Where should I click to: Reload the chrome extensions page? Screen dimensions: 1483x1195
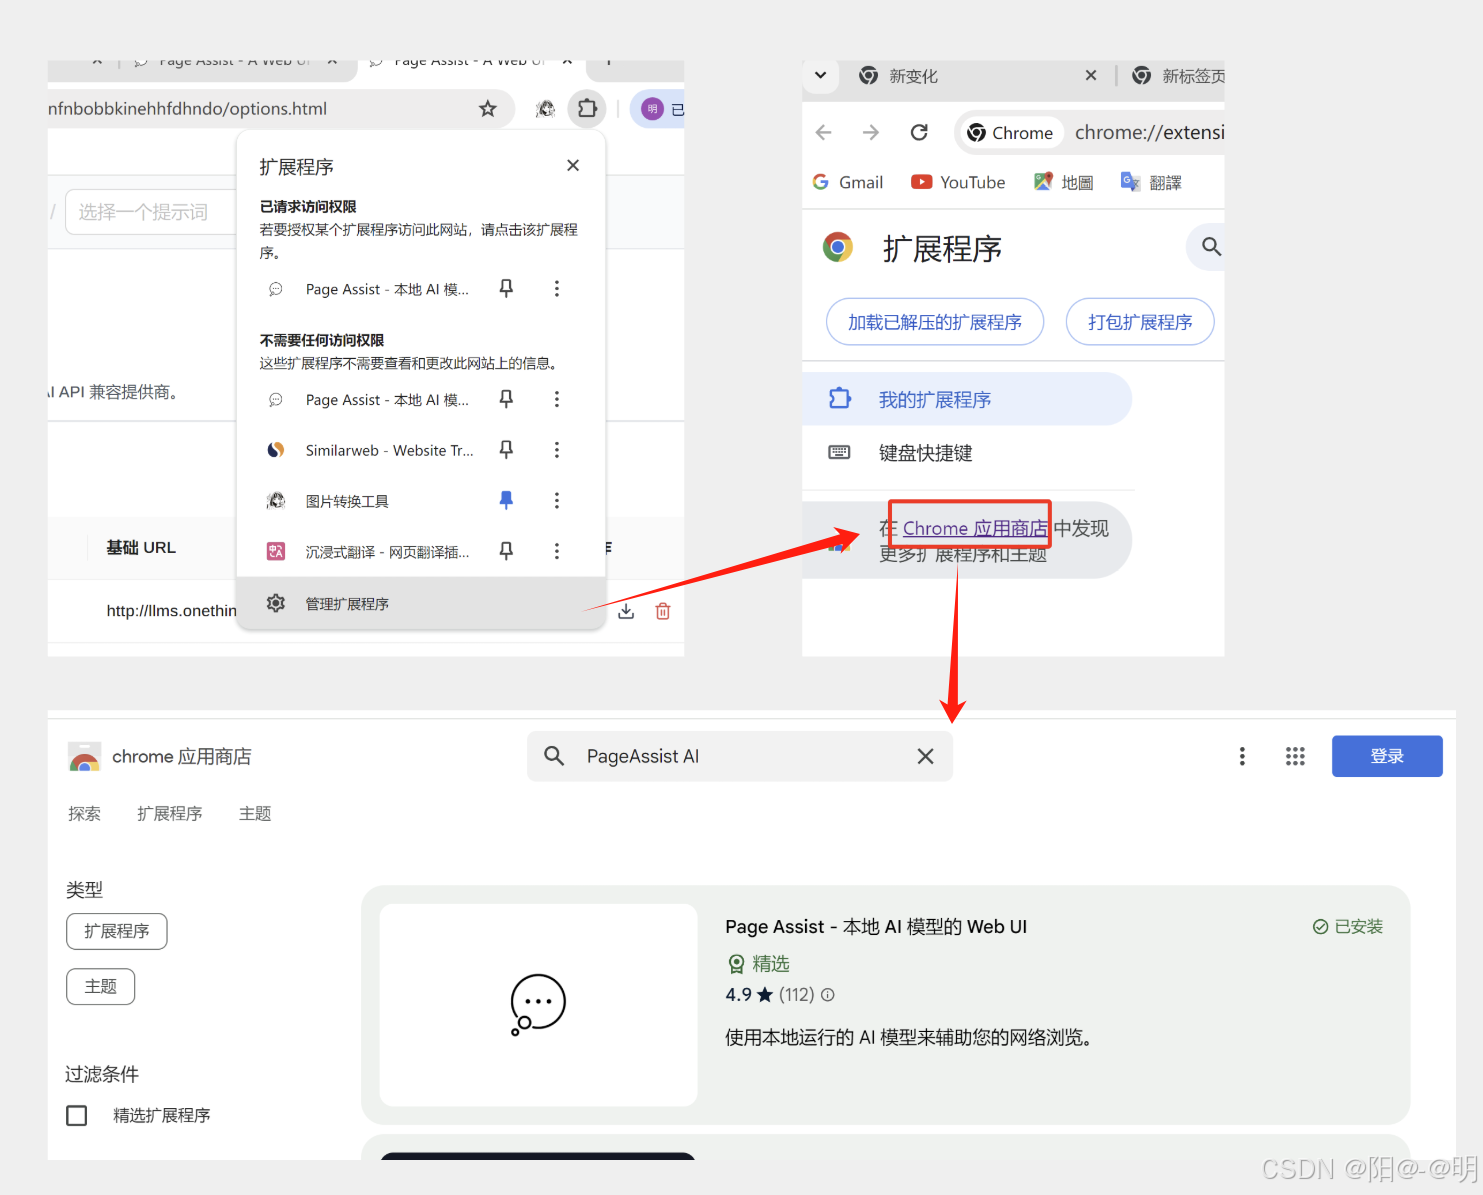[x=919, y=132]
